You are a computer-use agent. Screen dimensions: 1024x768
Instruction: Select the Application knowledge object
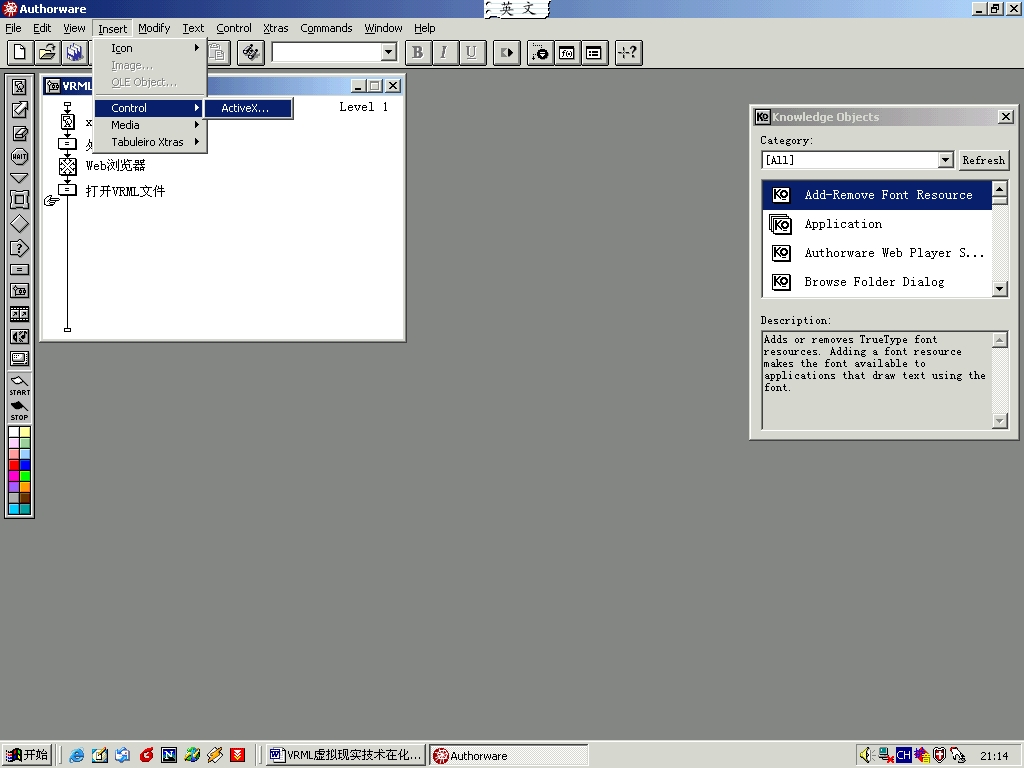877,224
